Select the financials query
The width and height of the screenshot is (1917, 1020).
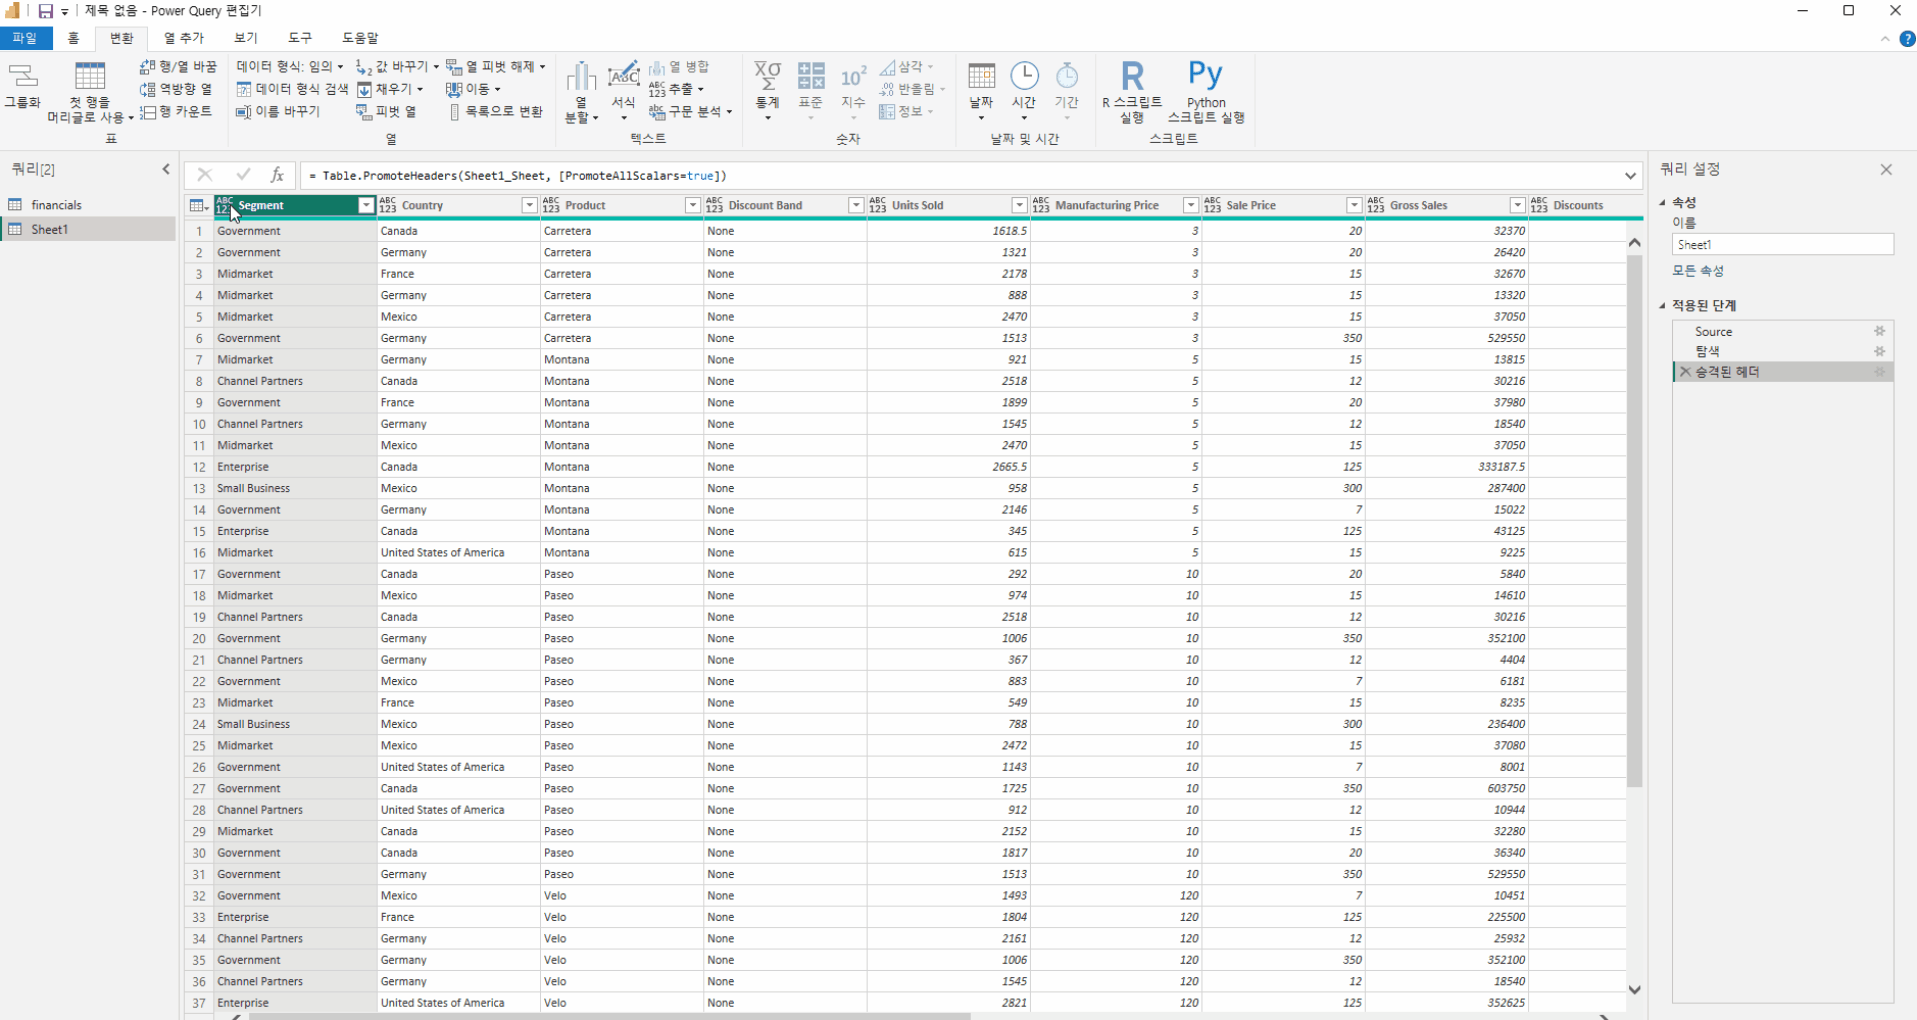pos(88,205)
